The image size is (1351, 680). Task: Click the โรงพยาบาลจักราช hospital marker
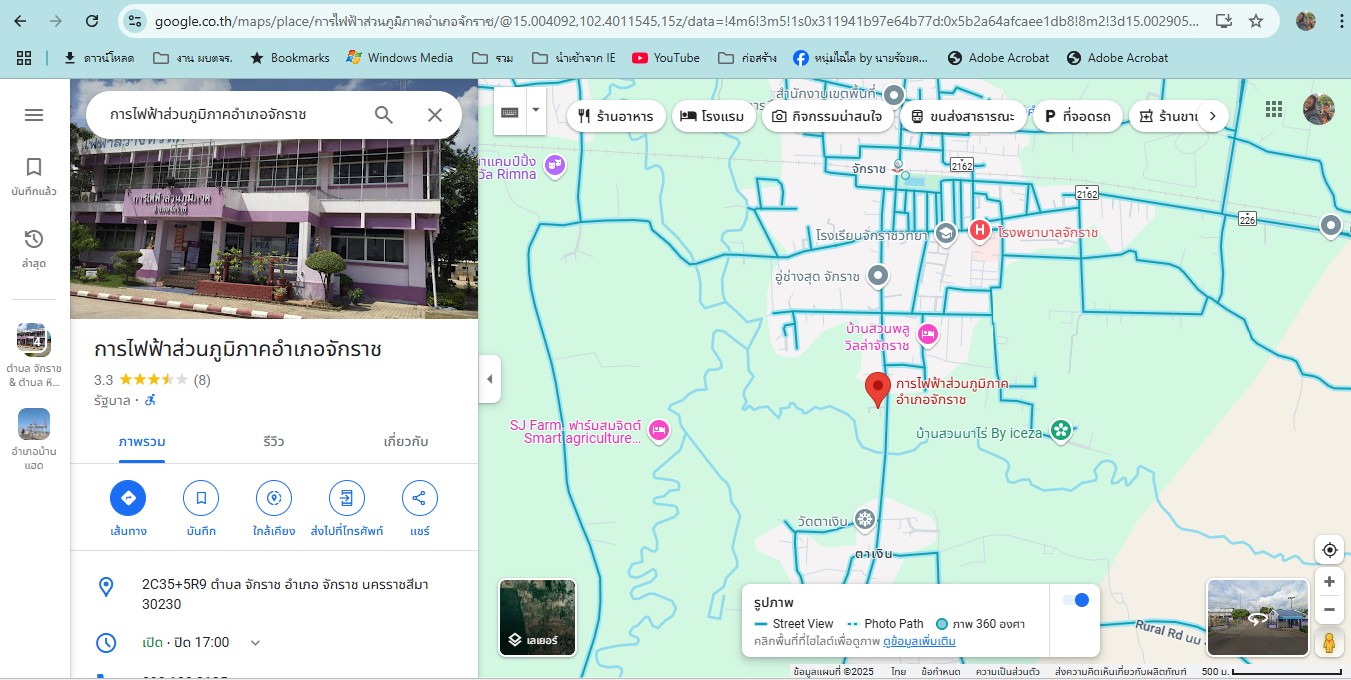pos(980,231)
